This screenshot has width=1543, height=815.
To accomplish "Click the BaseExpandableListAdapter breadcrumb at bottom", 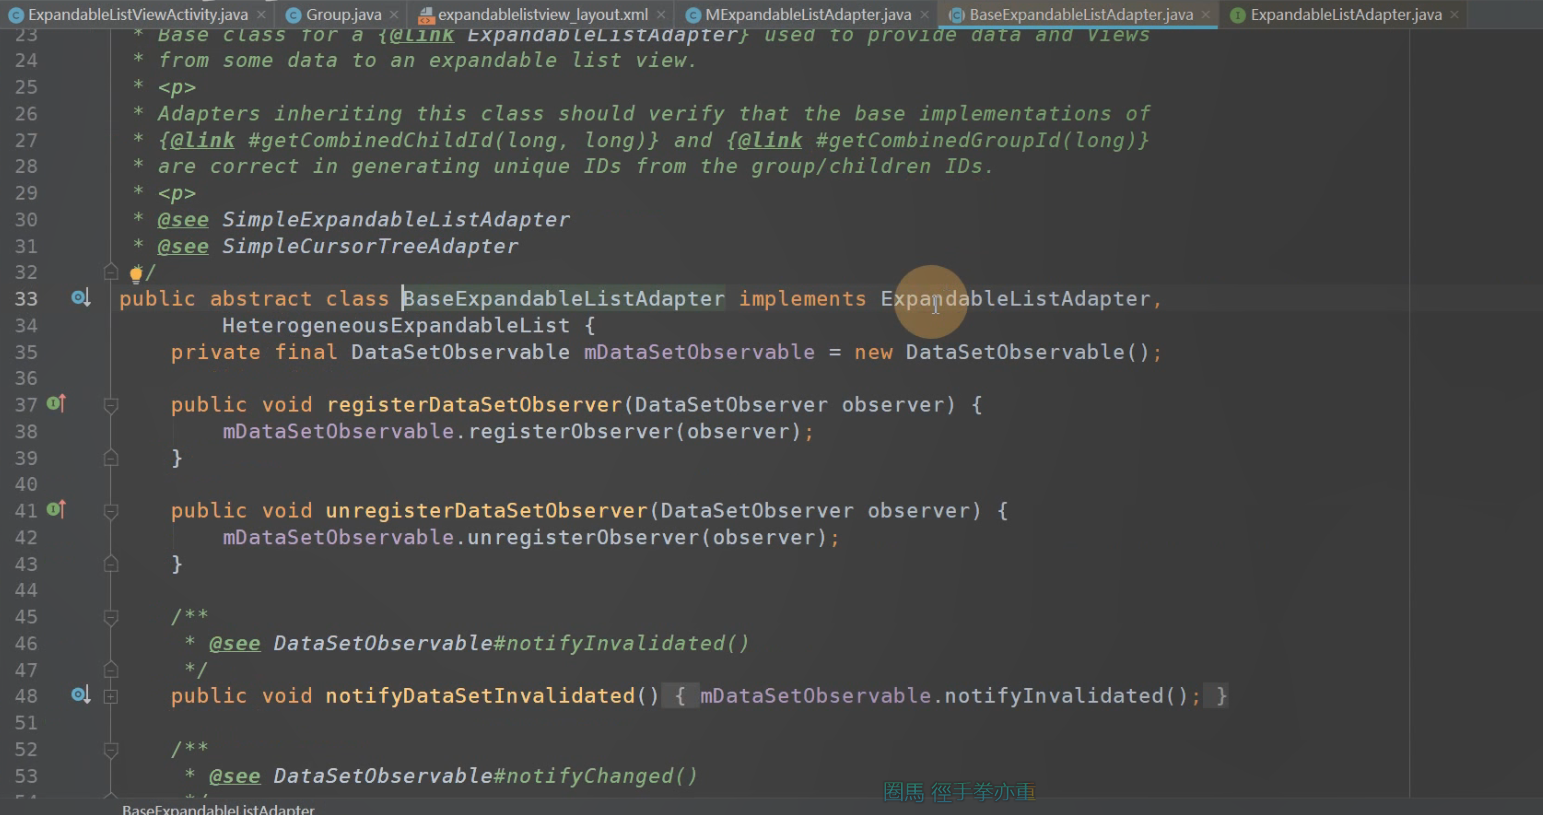I will click(218, 809).
